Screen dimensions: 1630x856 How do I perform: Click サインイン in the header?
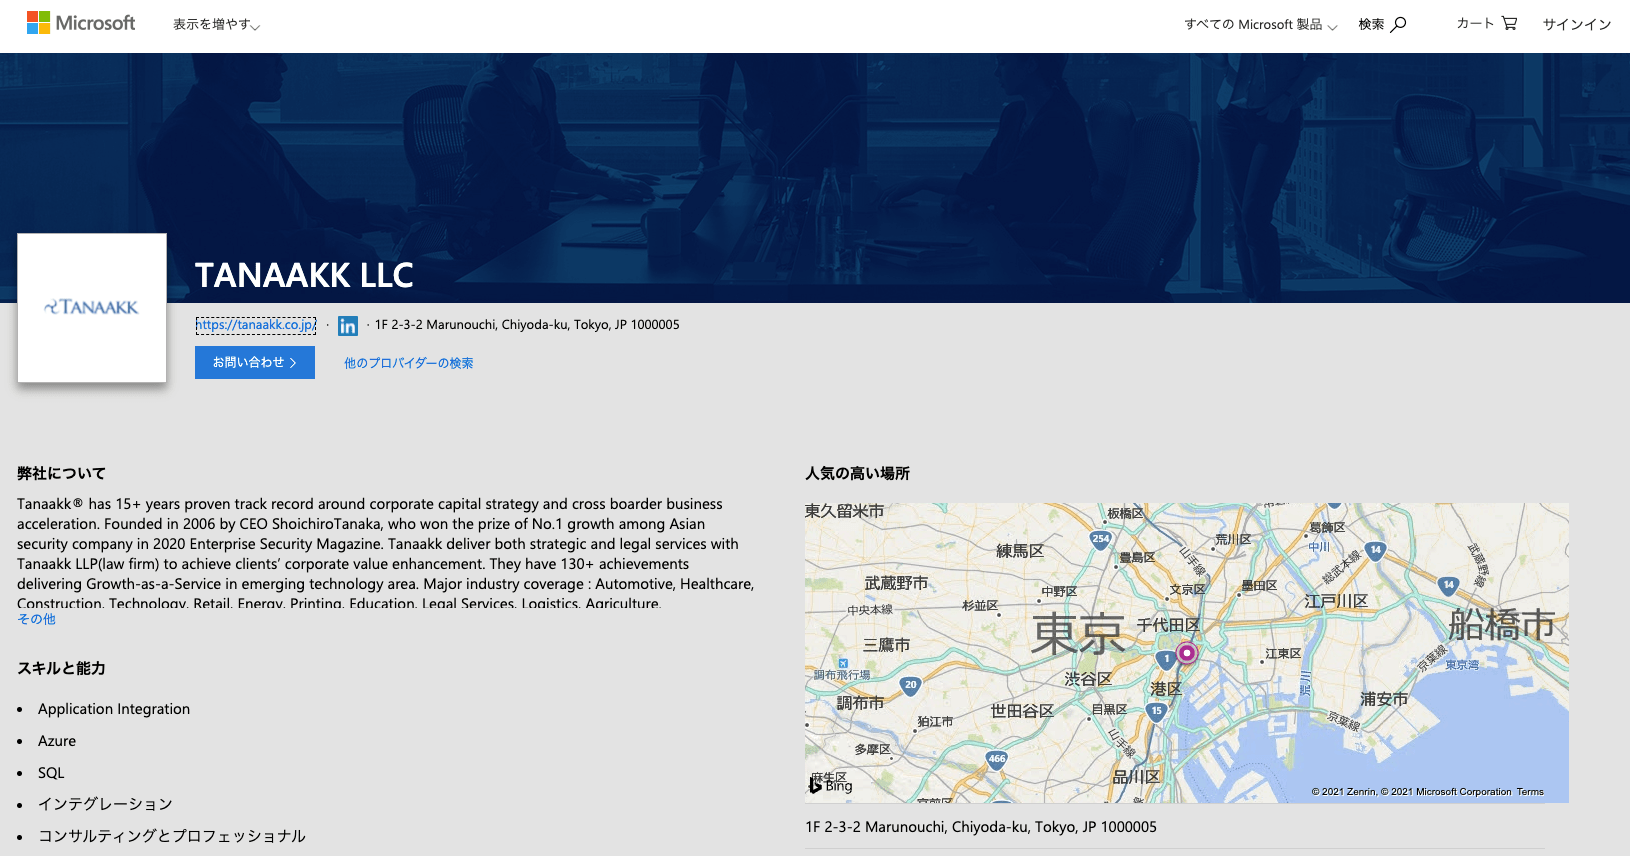(x=1576, y=25)
